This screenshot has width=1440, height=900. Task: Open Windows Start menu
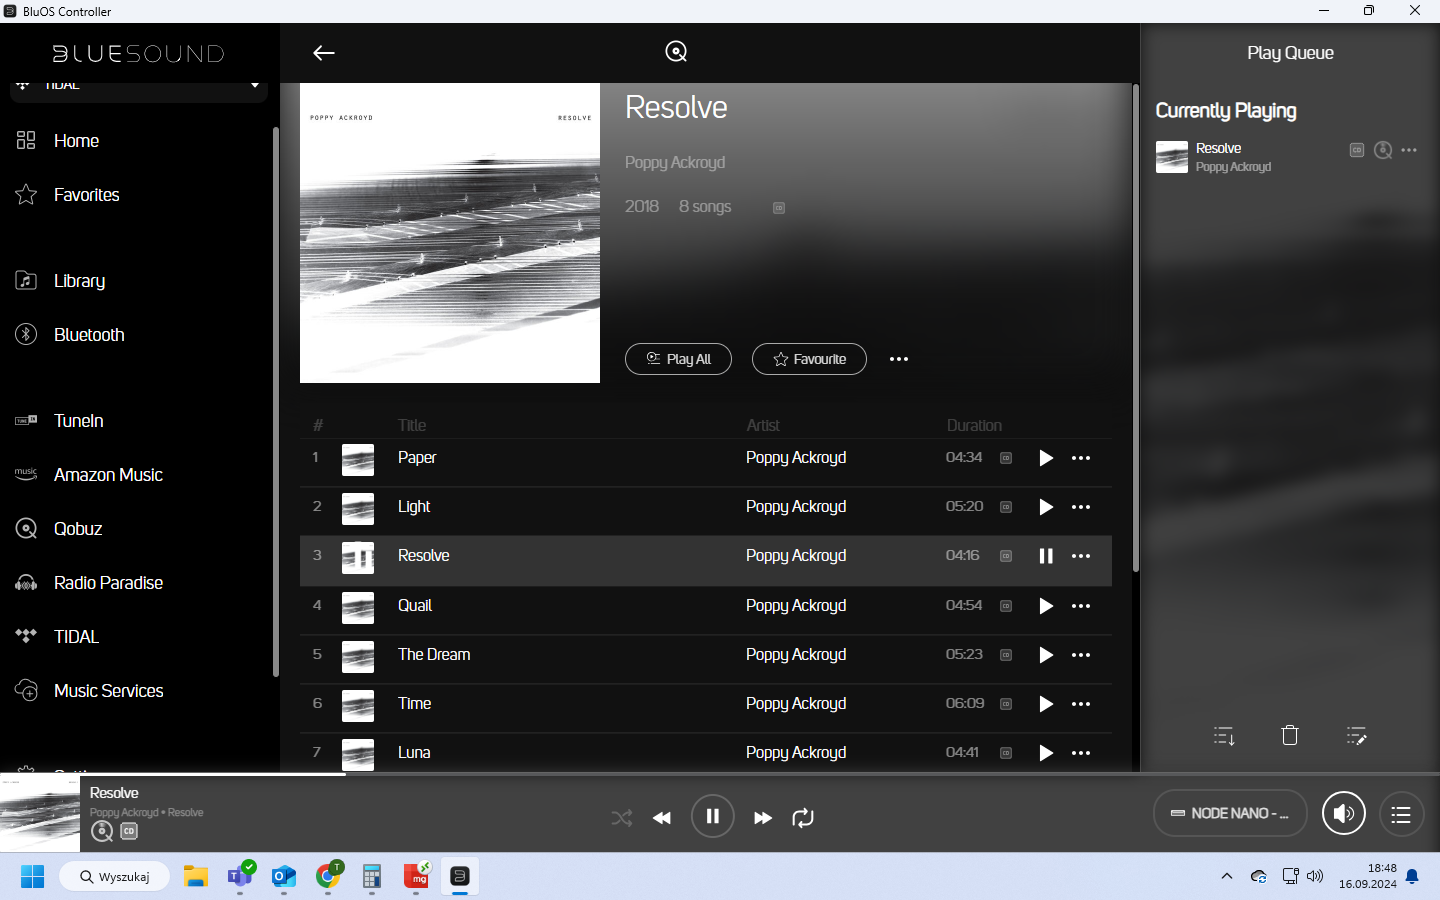click(32, 877)
